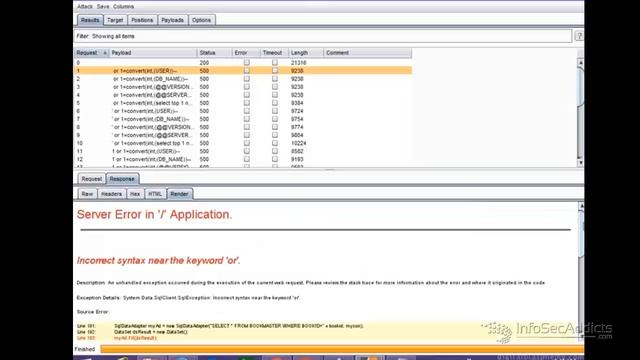Sort by the Status column header
640x360 pixels.
pos(214,53)
